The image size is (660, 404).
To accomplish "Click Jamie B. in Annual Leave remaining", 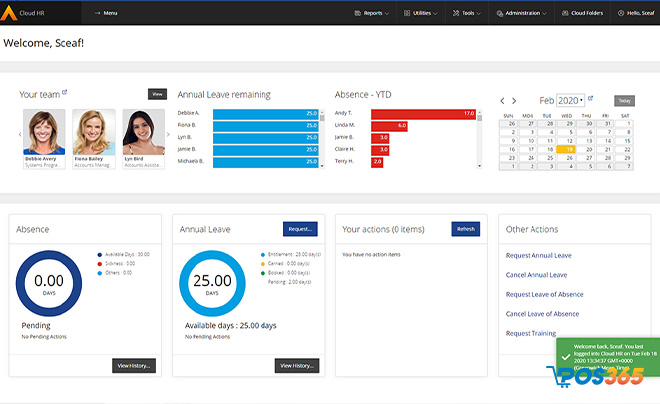I will 187,149.
